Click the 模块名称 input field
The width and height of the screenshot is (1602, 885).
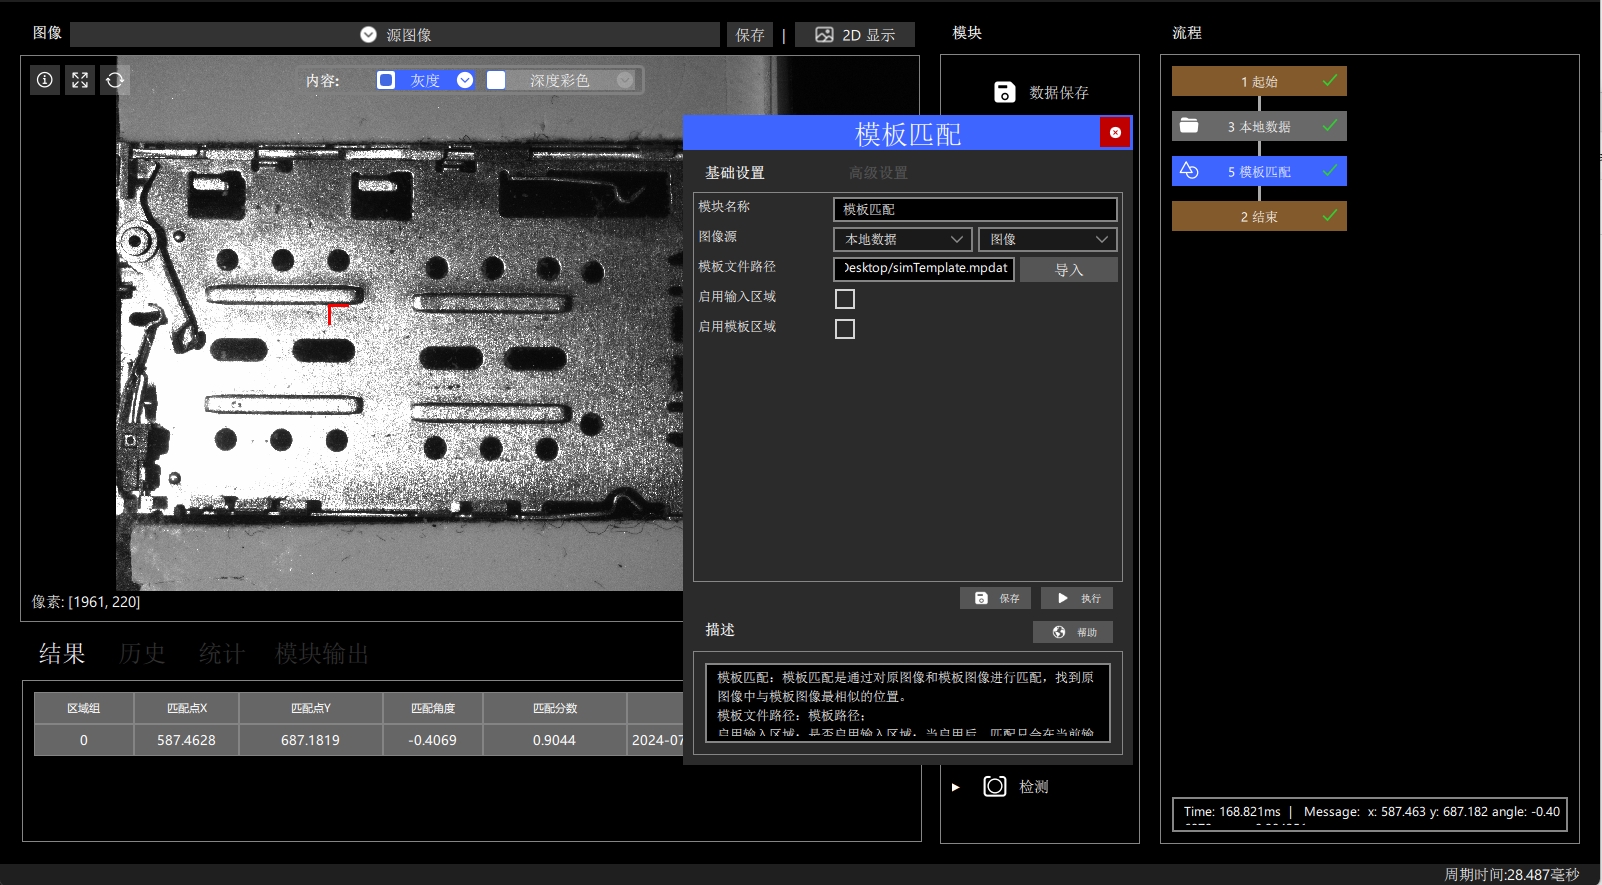point(975,209)
